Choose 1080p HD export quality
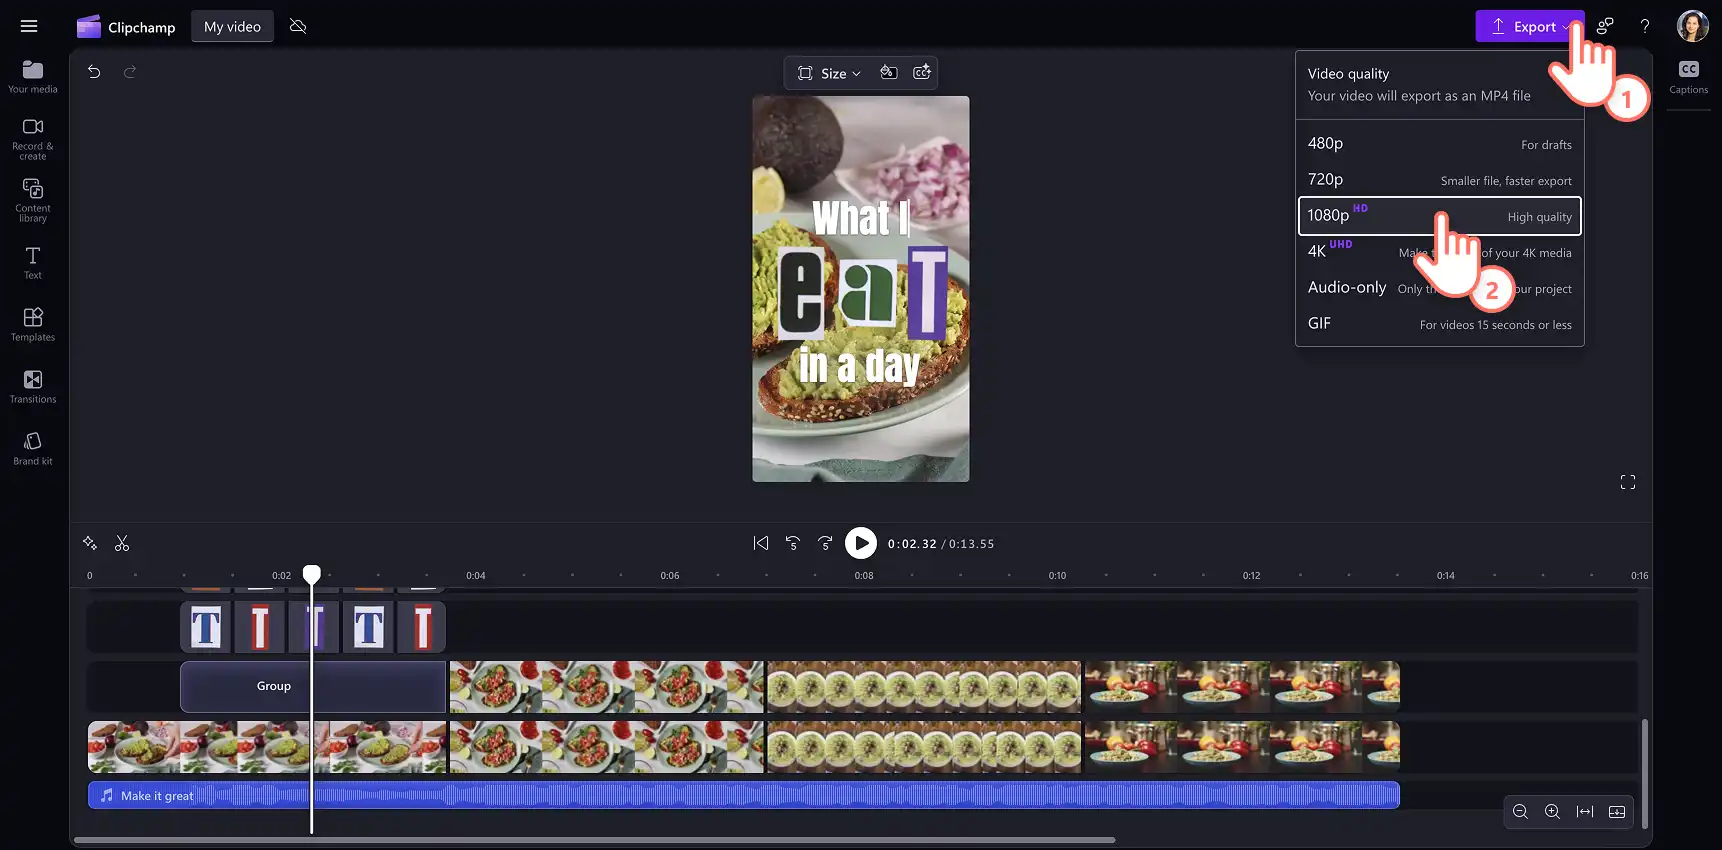The height and width of the screenshot is (850, 1722). pyautogui.click(x=1440, y=216)
